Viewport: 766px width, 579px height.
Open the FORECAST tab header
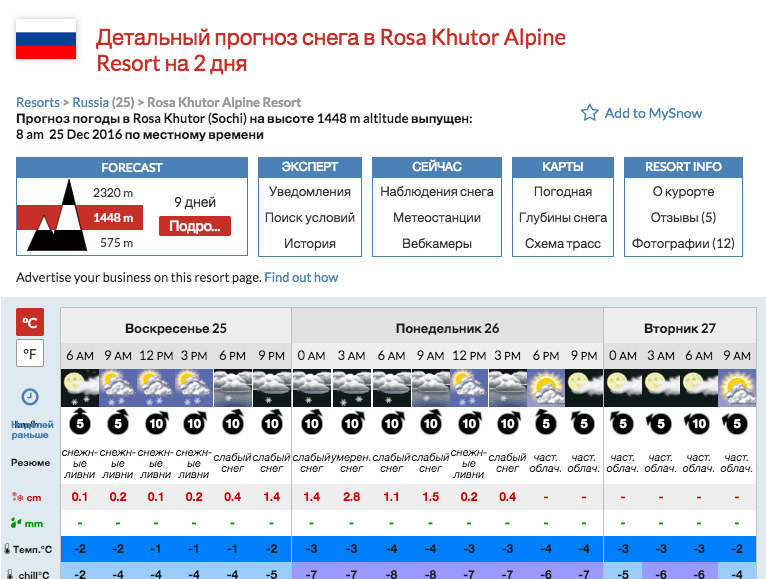(x=132, y=167)
